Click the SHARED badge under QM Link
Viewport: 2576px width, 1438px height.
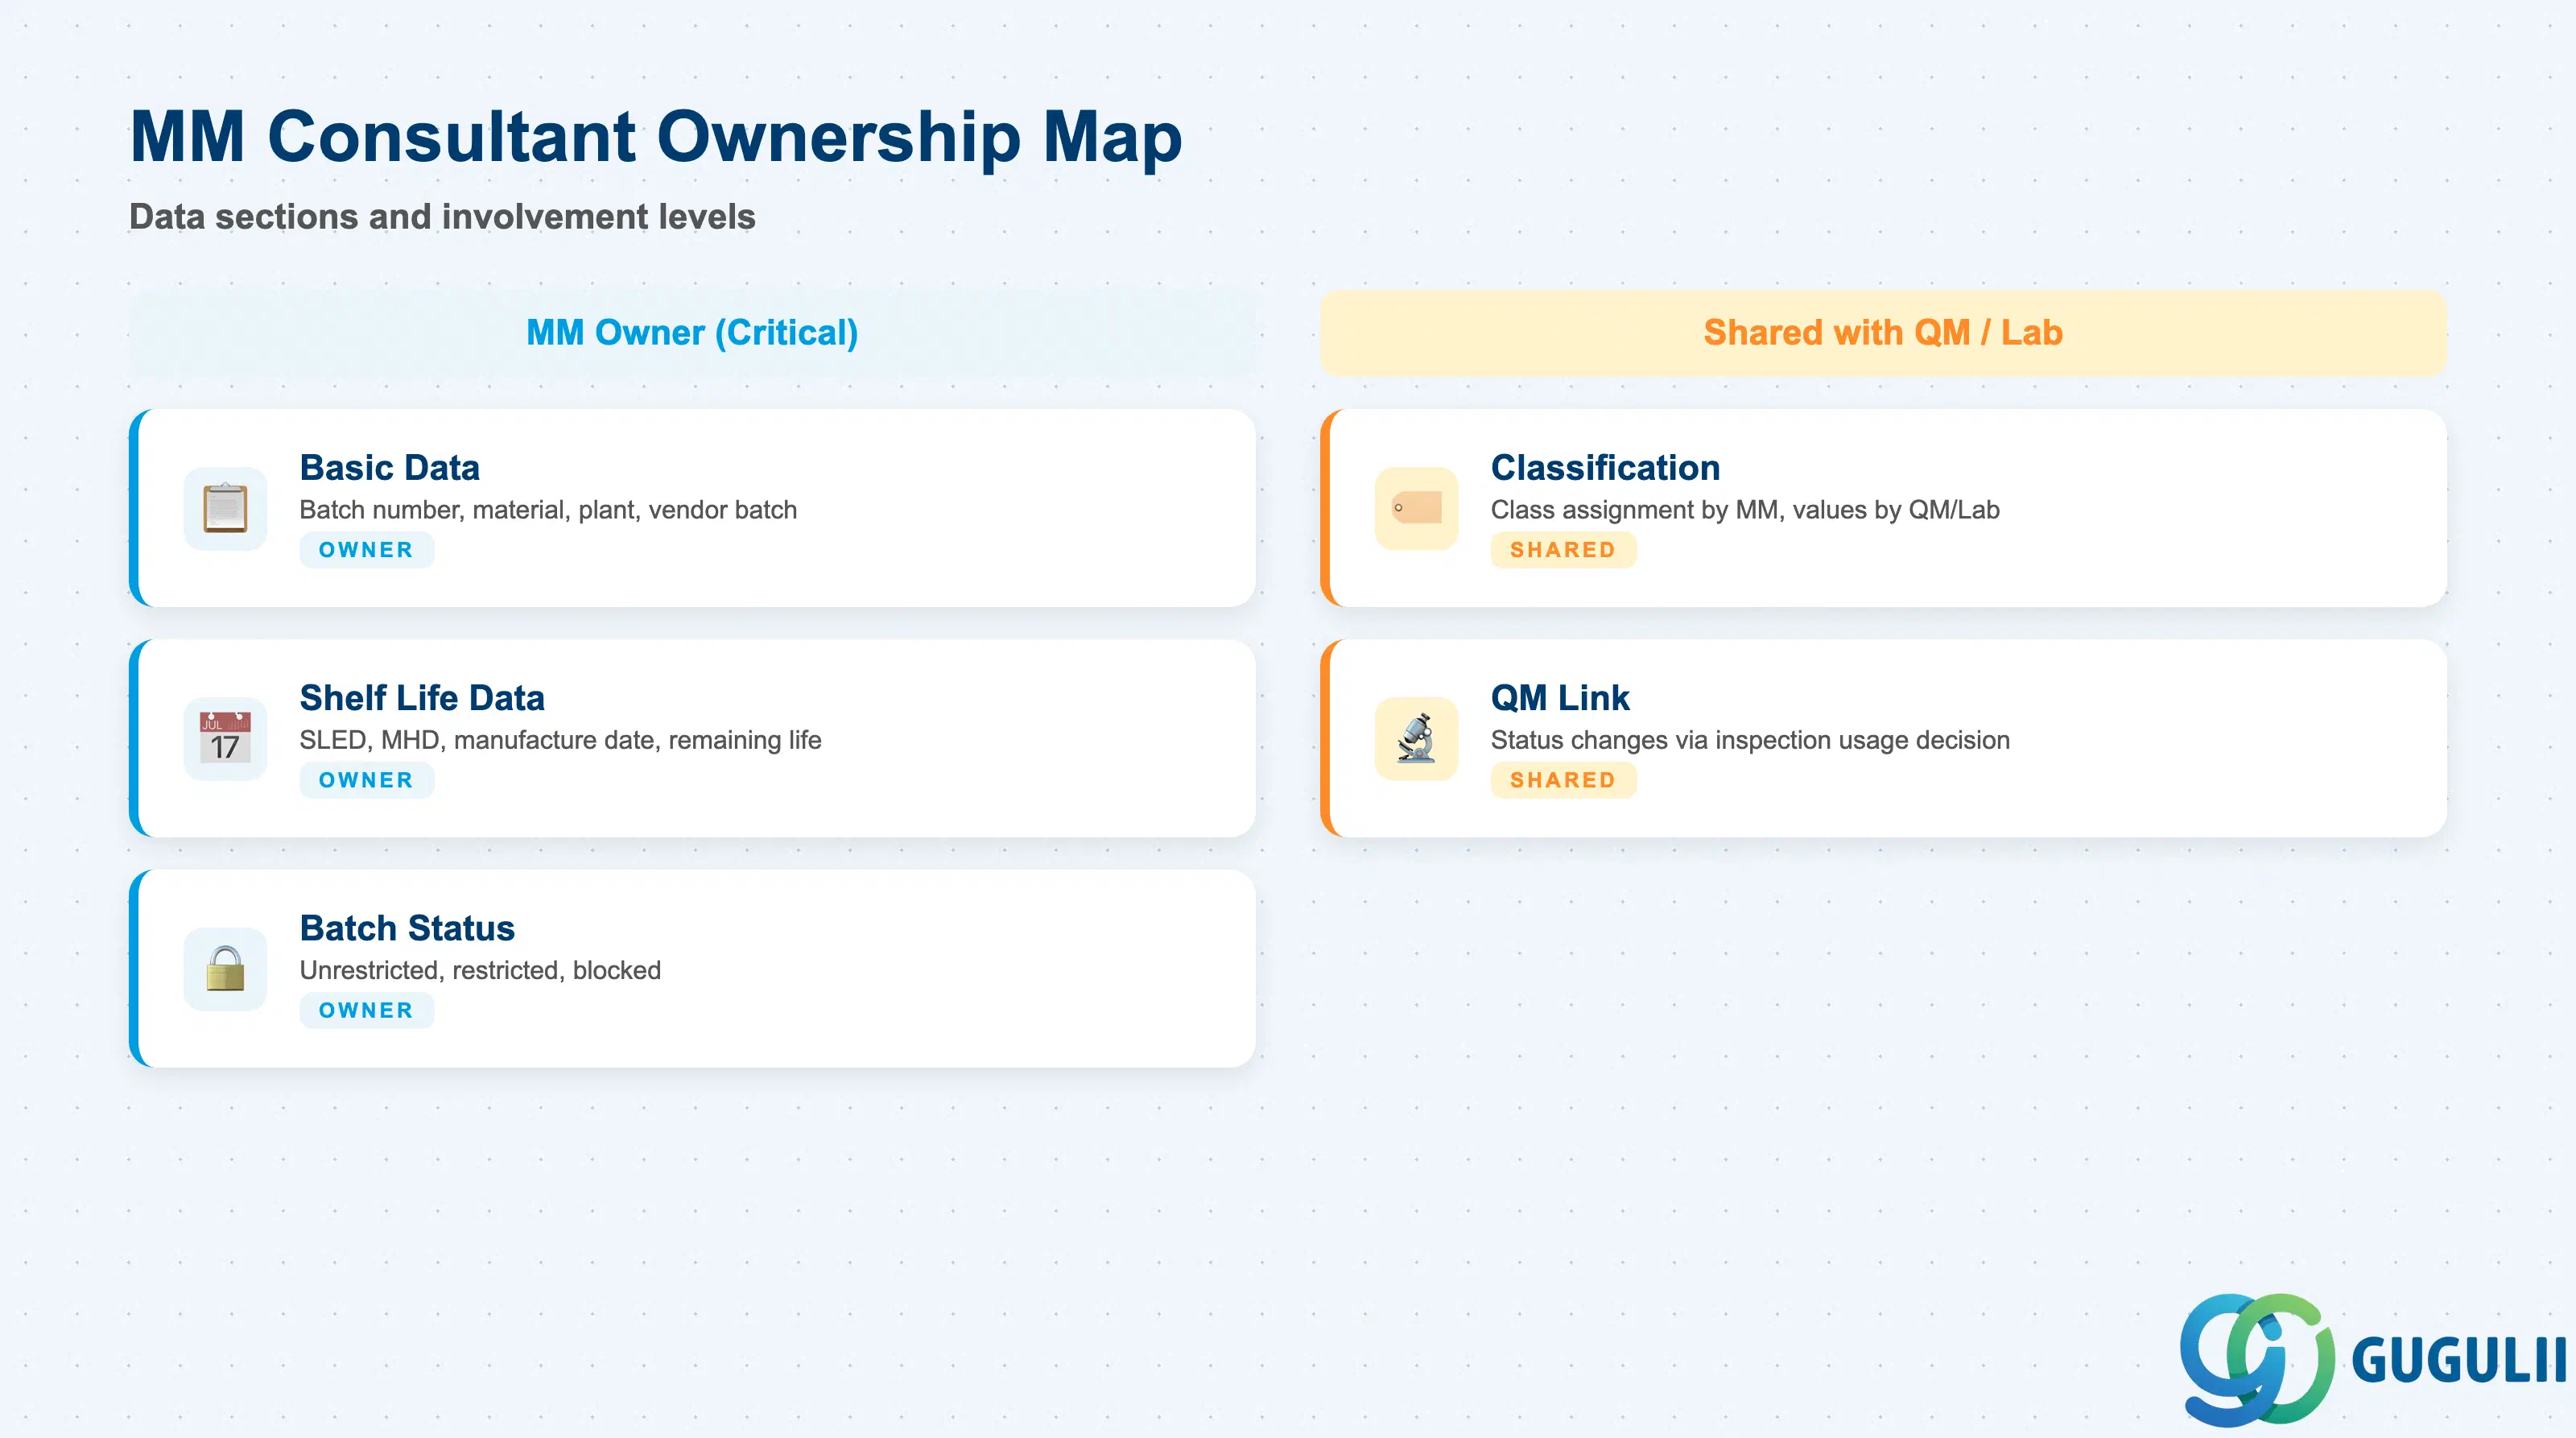(x=1563, y=780)
